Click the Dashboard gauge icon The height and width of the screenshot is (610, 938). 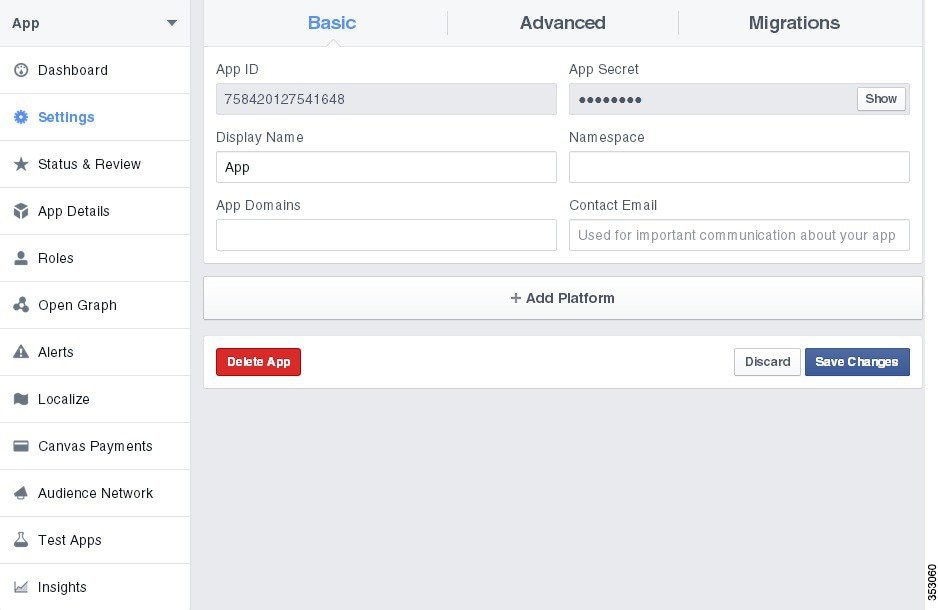pyautogui.click(x=20, y=70)
